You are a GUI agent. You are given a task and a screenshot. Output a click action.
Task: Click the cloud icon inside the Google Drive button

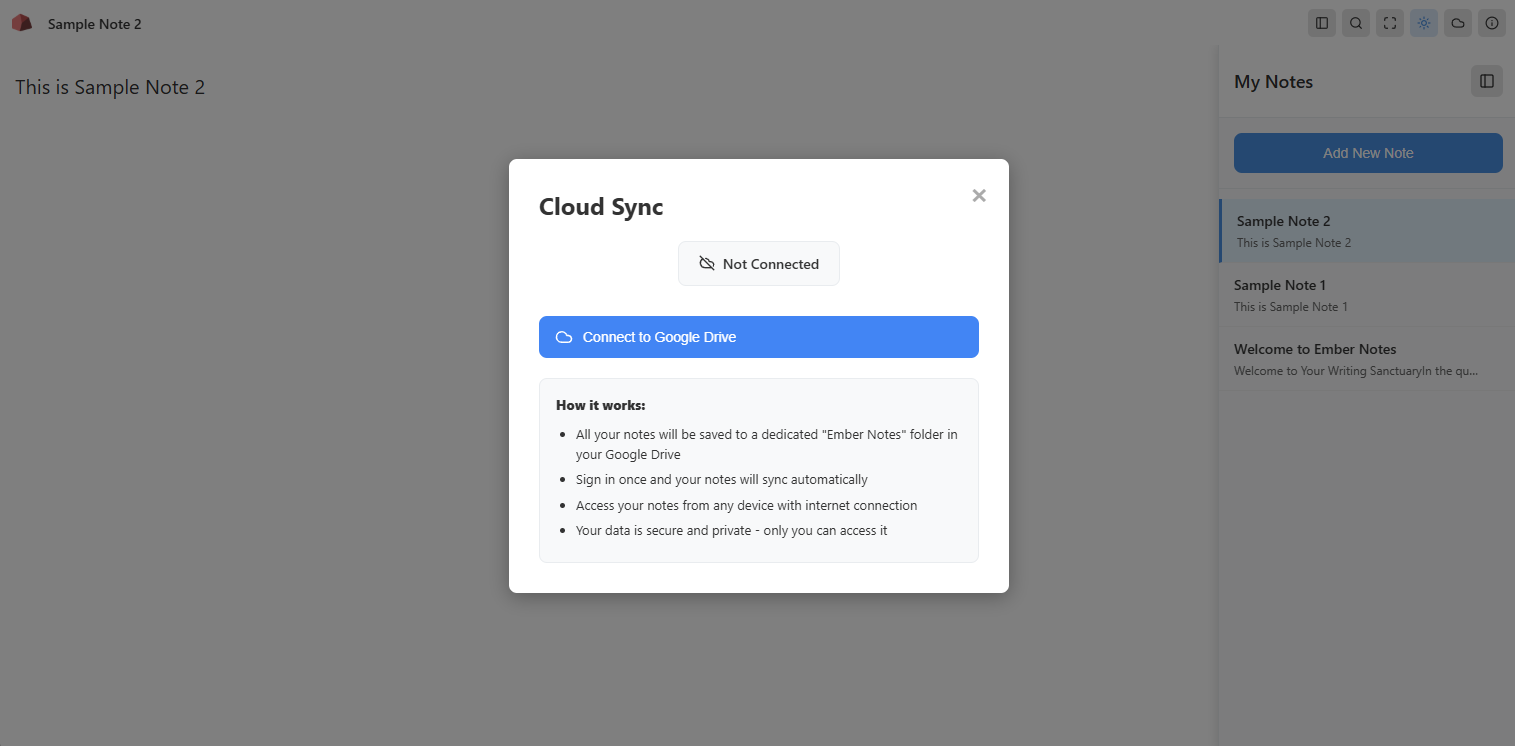[x=566, y=337]
